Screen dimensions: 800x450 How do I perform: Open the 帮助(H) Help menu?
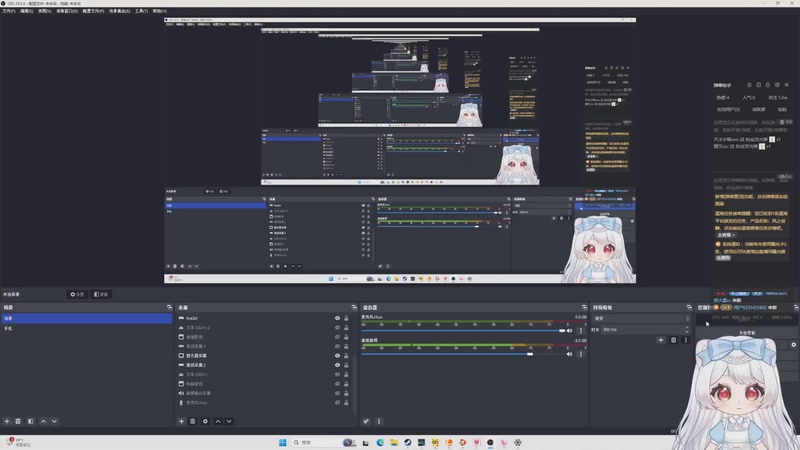coord(160,11)
